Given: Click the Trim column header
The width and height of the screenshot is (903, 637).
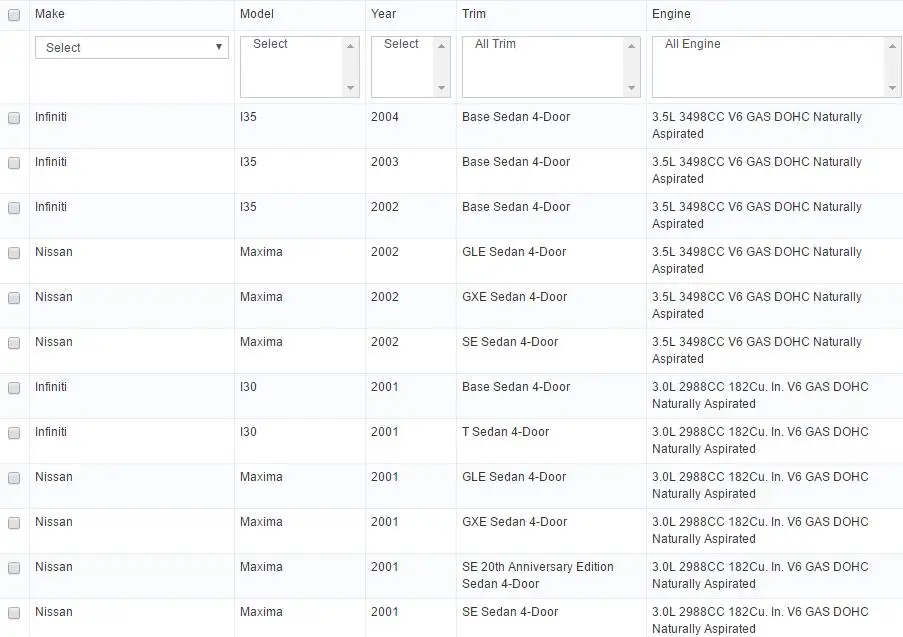Looking at the screenshot, I should (x=474, y=14).
